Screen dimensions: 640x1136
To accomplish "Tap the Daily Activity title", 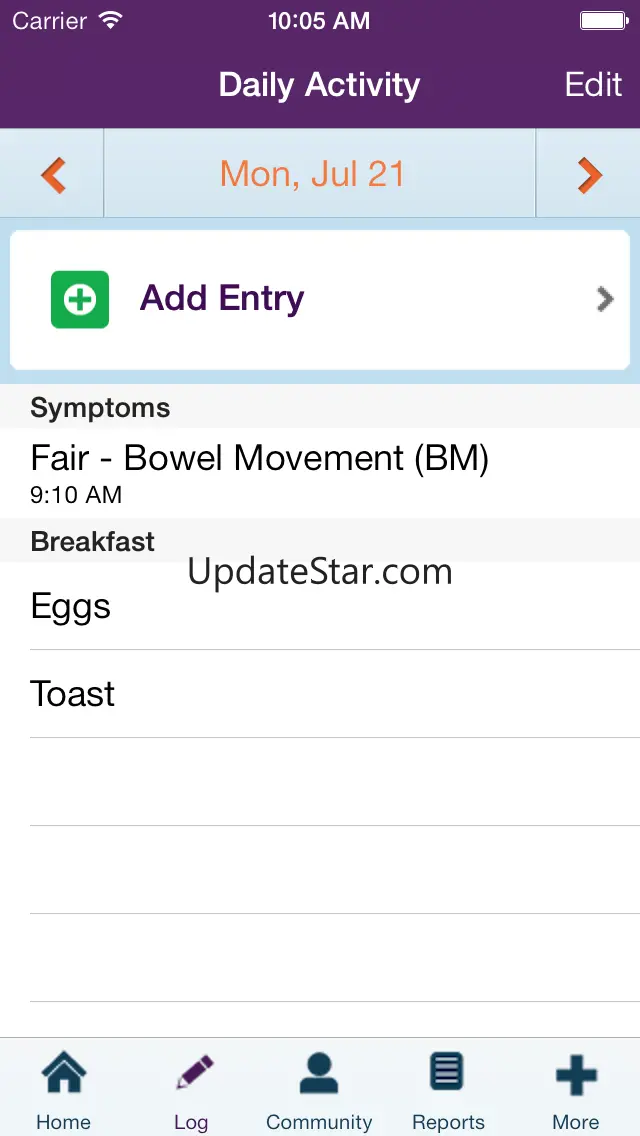I will point(319,85).
